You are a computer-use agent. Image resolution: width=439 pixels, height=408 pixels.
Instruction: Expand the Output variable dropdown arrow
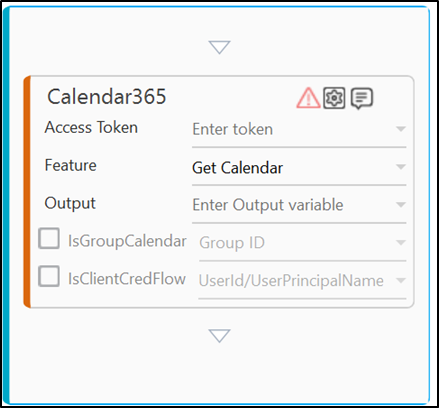click(401, 204)
